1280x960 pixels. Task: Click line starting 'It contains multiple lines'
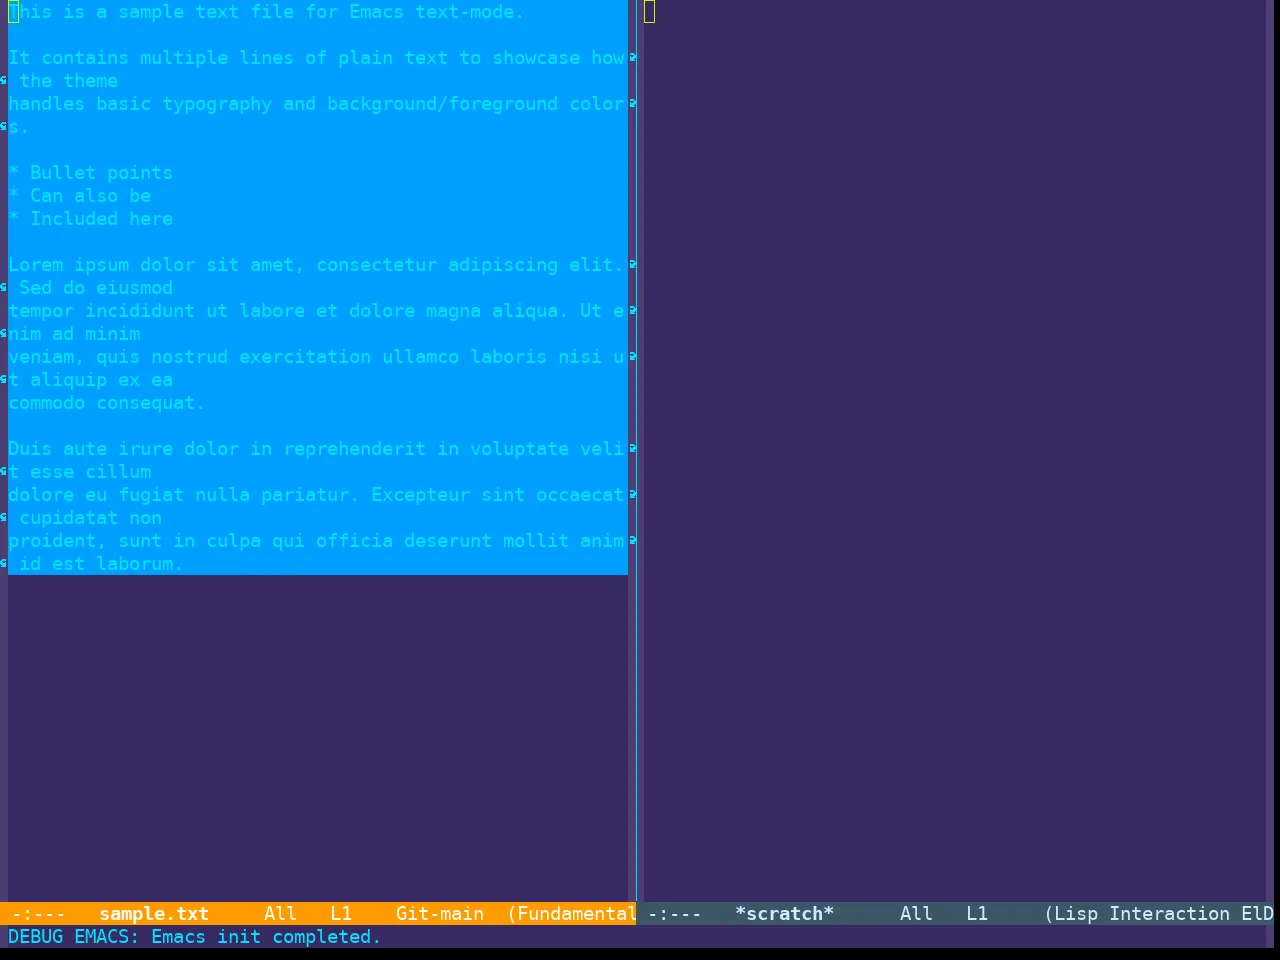click(317, 58)
